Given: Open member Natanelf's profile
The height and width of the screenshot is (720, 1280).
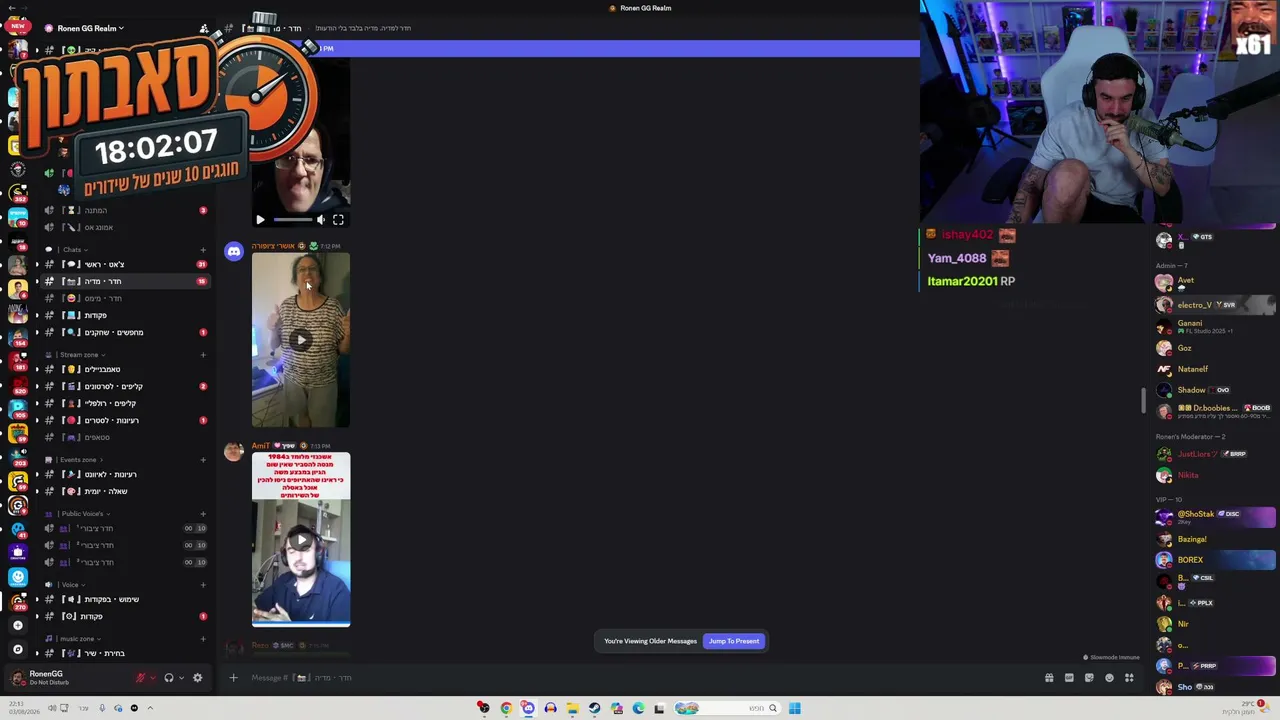Looking at the screenshot, I should (1215, 369).
